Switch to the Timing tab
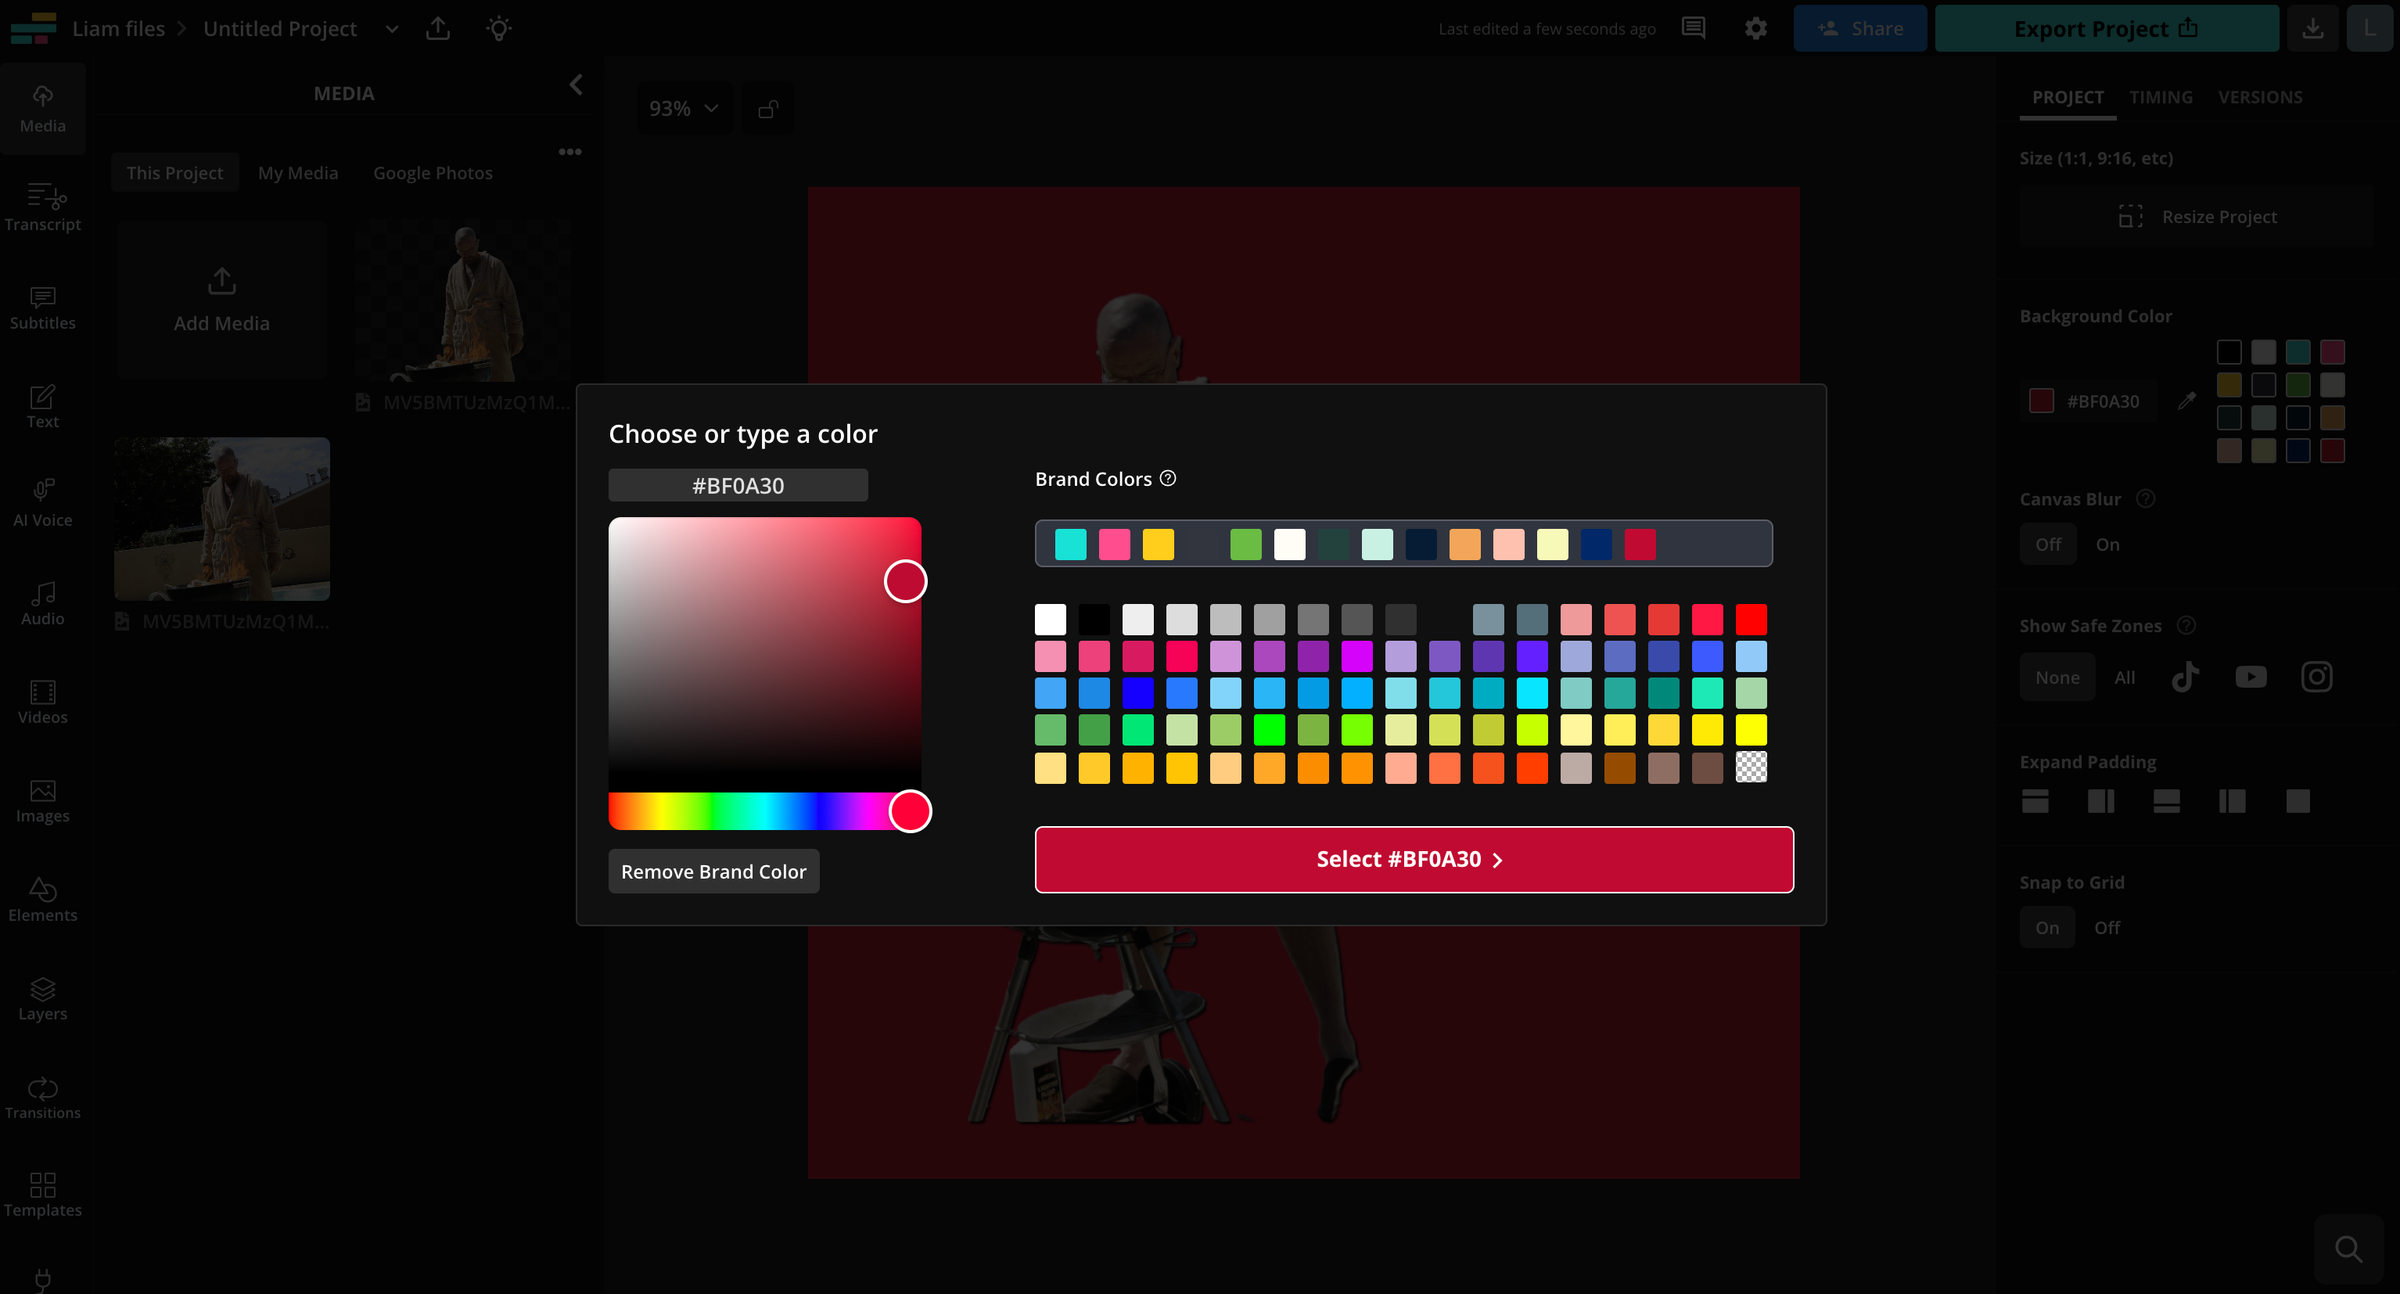The width and height of the screenshot is (2400, 1294). point(2160,97)
